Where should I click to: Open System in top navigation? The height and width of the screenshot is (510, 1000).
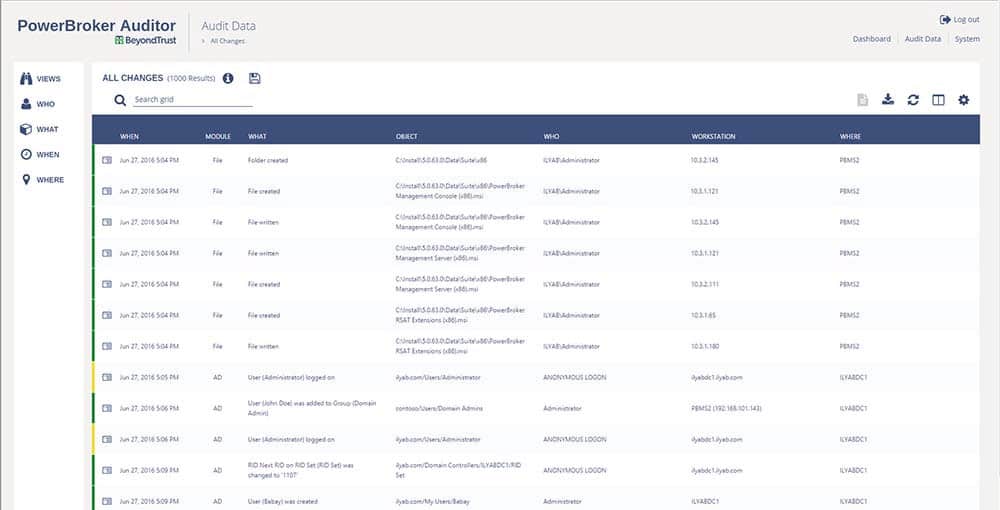click(967, 39)
